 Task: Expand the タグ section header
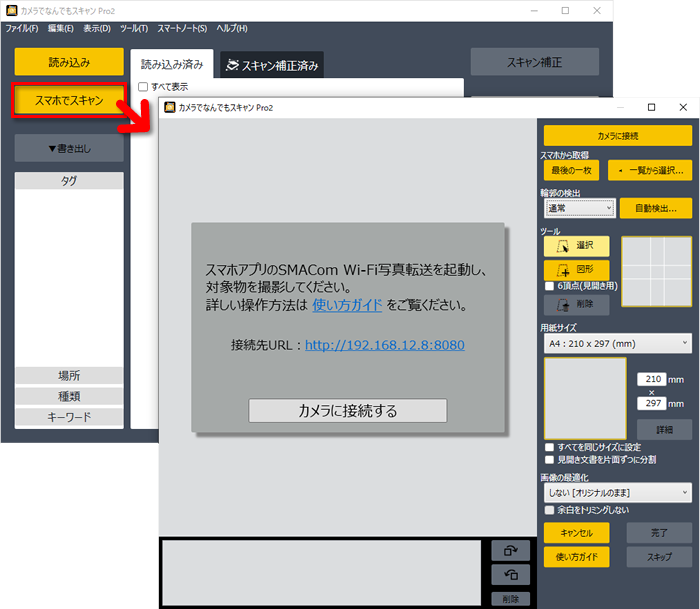(x=69, y=181)
